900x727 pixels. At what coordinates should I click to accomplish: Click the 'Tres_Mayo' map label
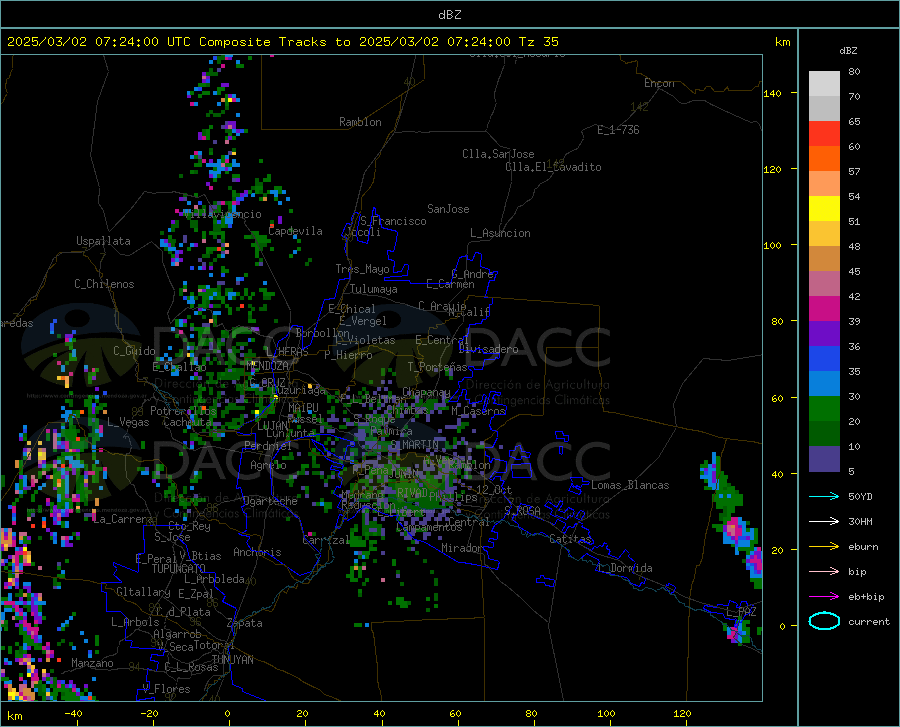coord(362,269)
